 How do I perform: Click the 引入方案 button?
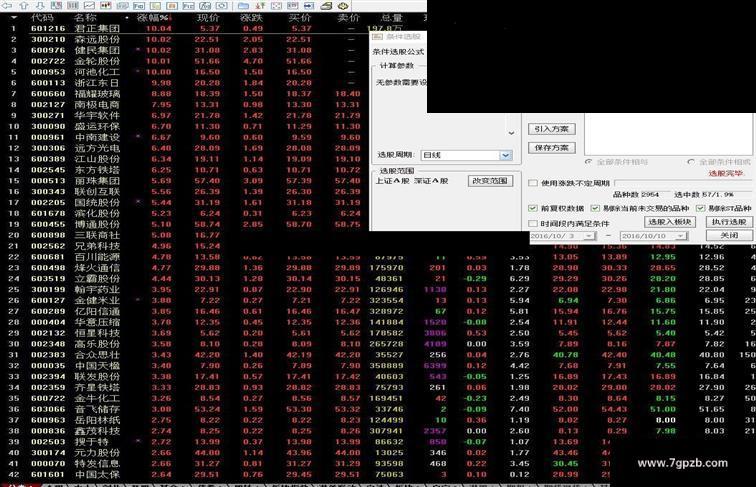(x=552, y=129)
